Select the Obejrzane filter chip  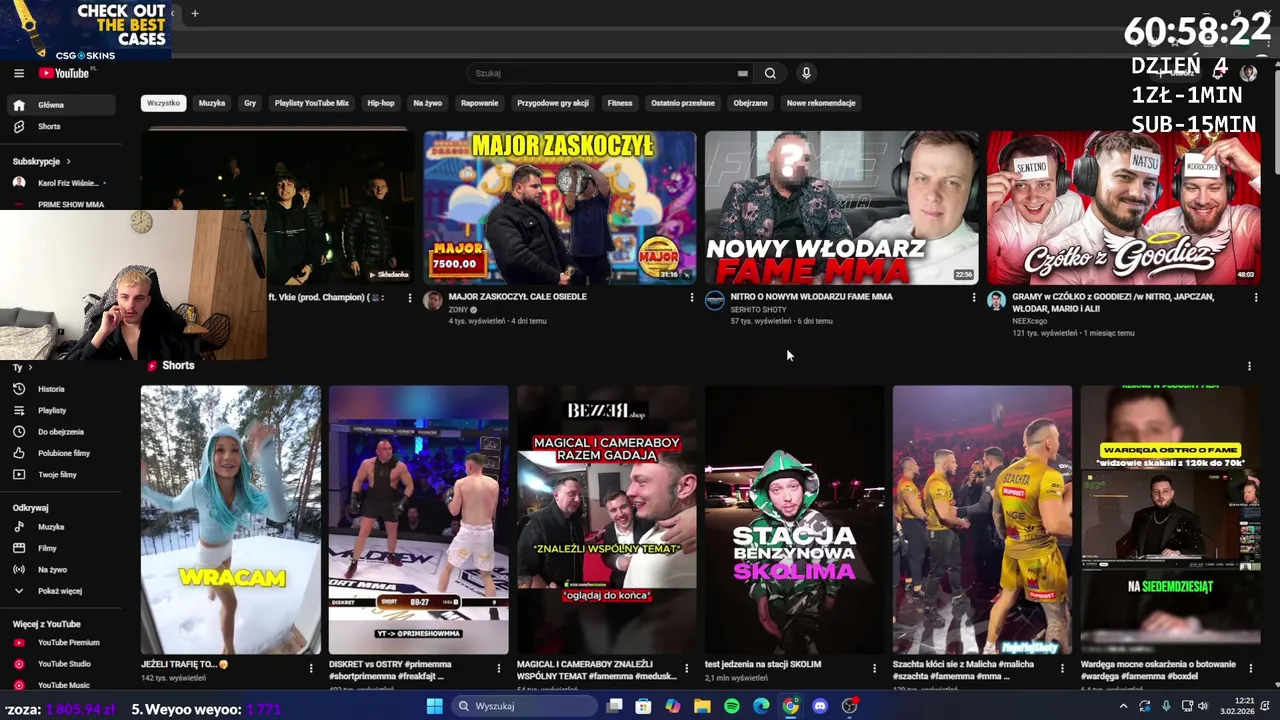(750, 103)
